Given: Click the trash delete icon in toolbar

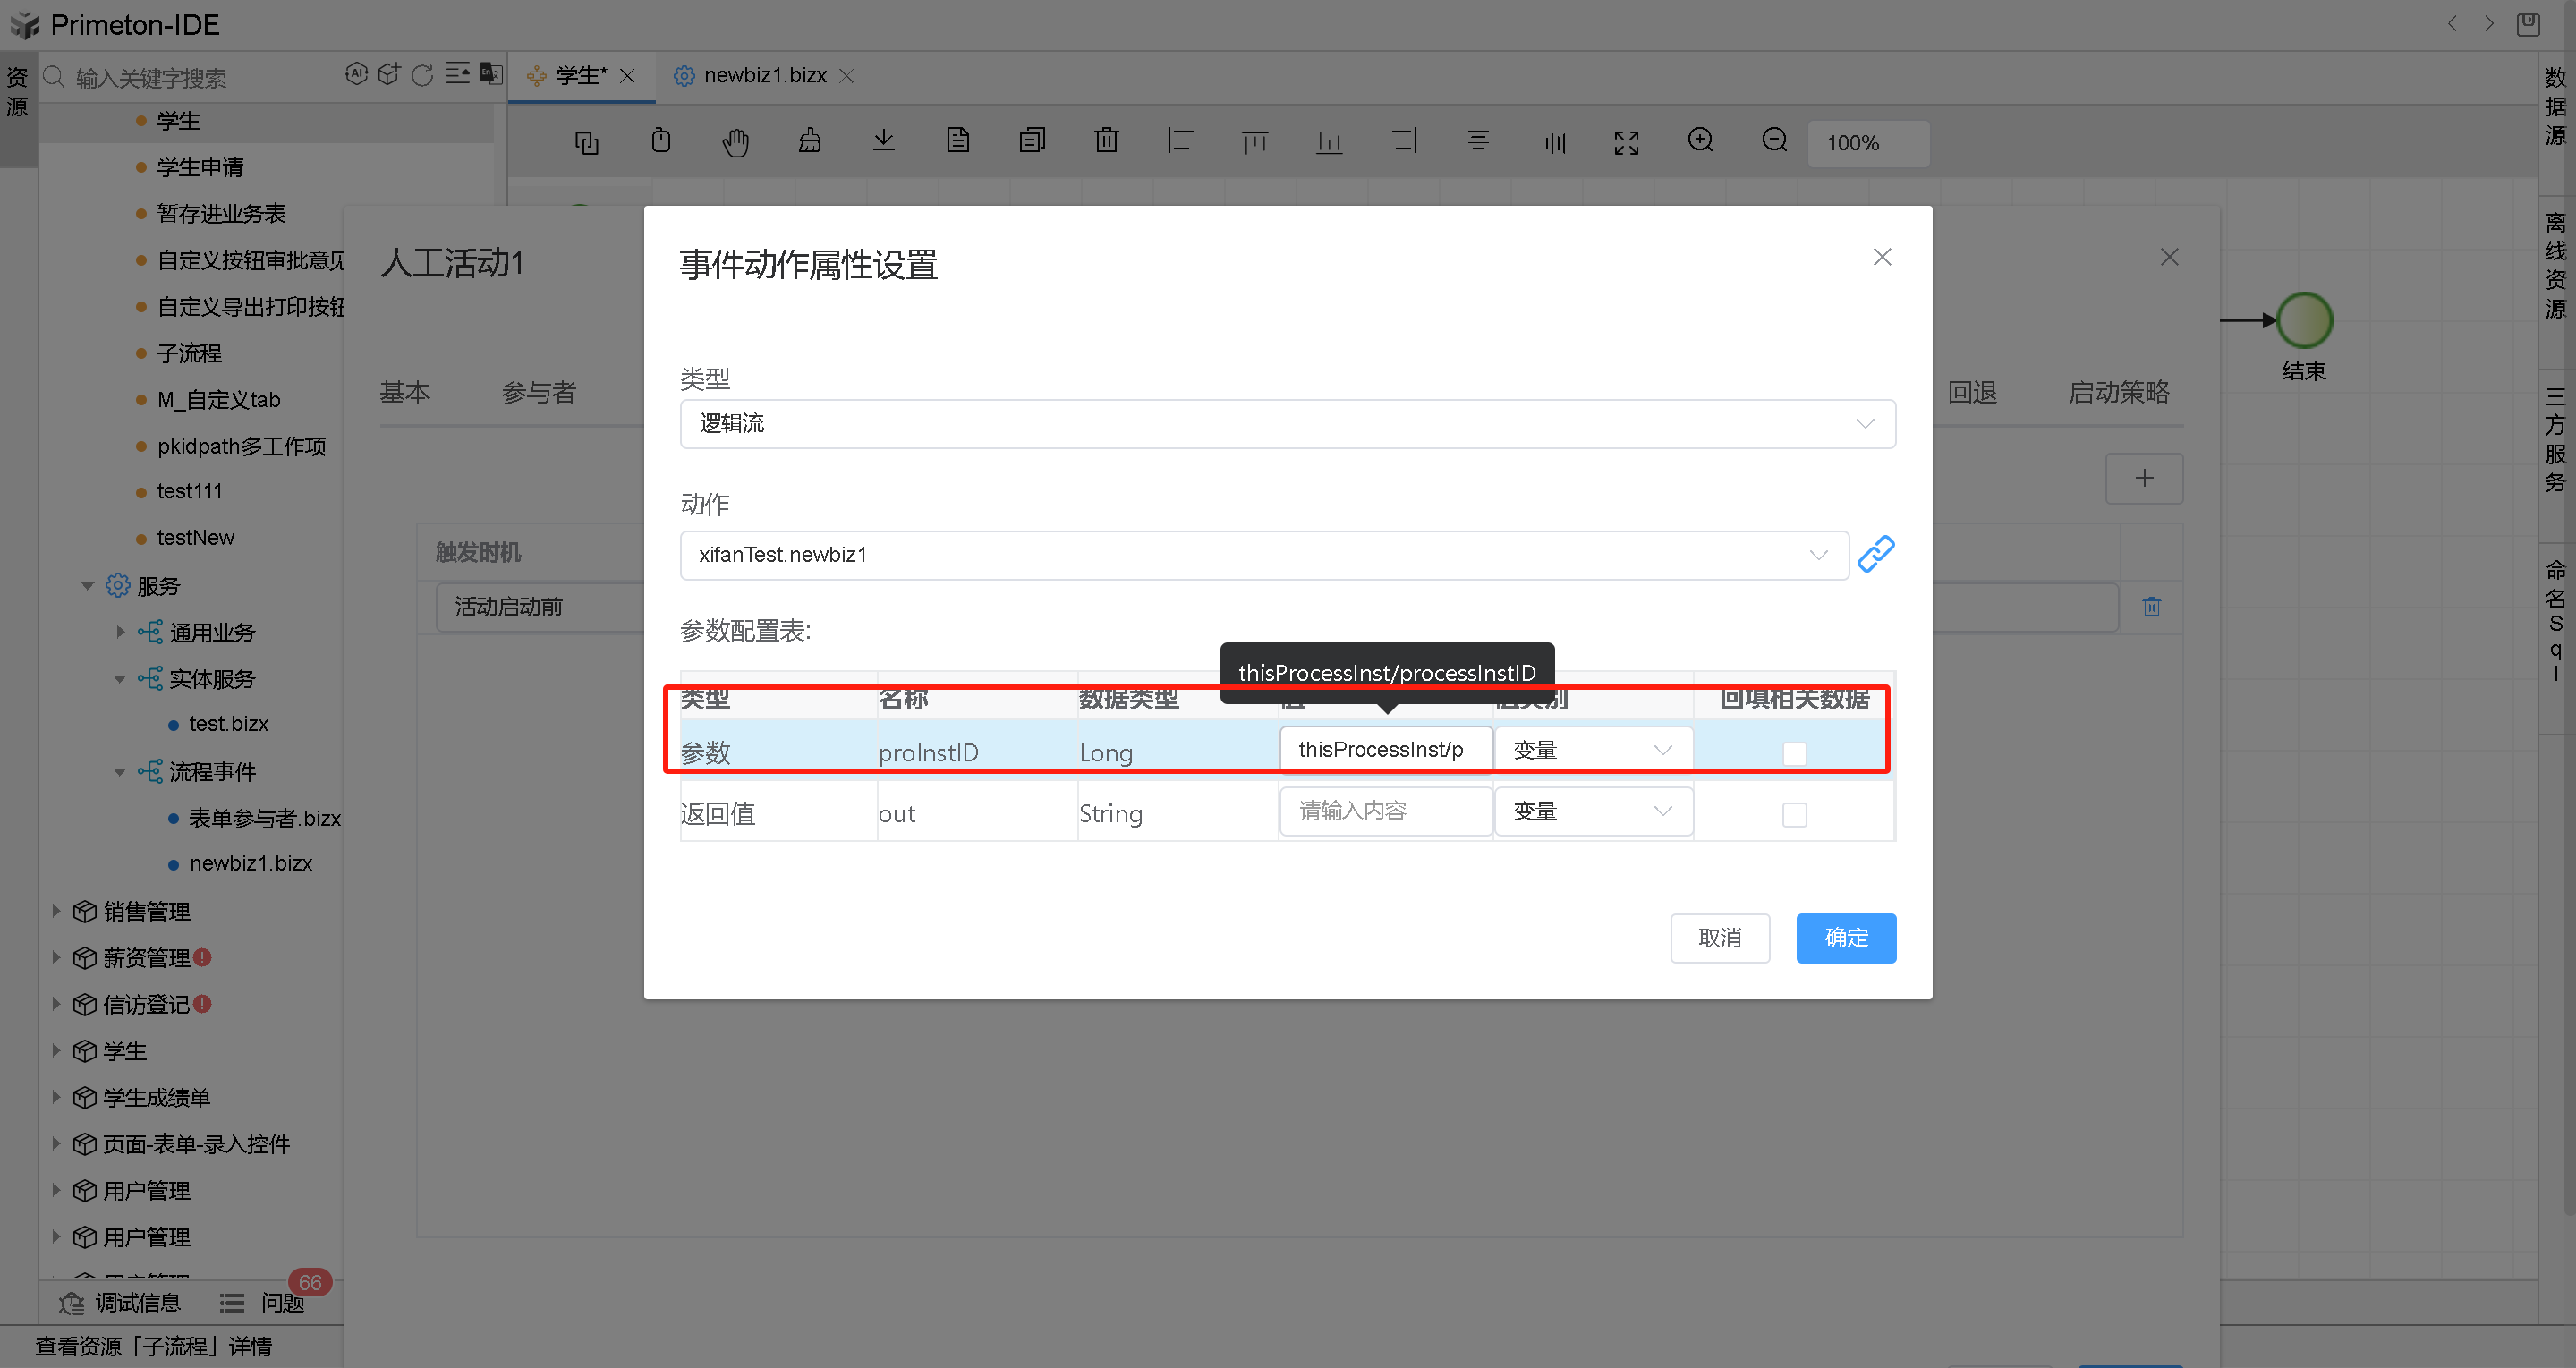Looking at the screenshot, I should pyautogui.click(x=1106, y=141).
